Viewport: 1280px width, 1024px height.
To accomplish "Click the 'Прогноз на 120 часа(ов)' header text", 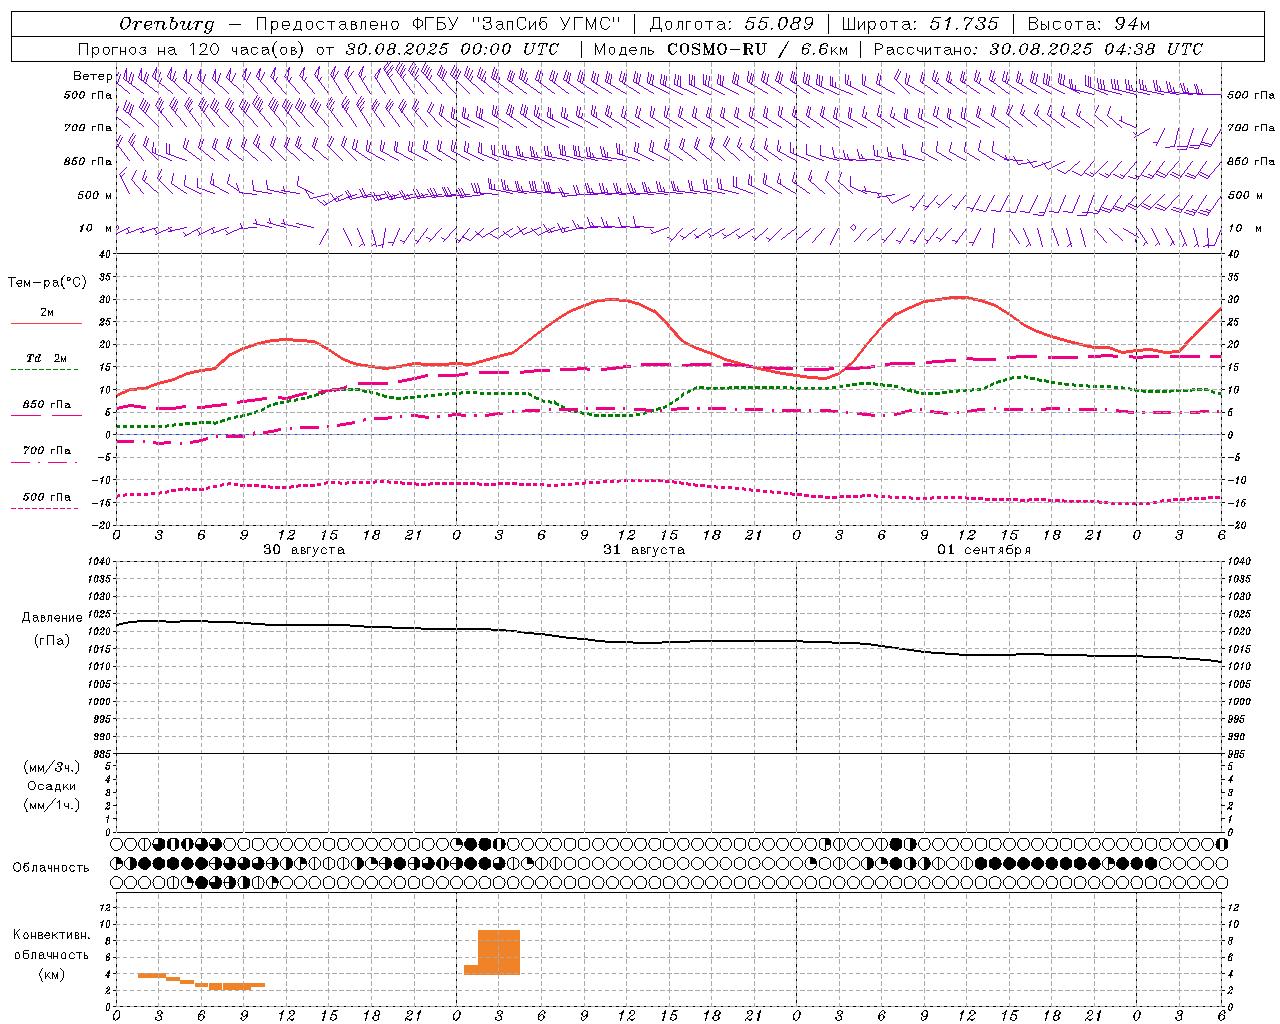I will (193, 49).
